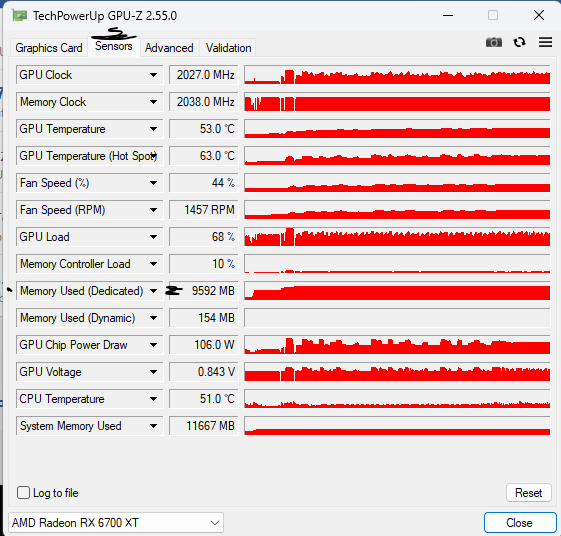
Task: Open the Fan Speed (RPM) dropdown arrow
Action: (153, 210)
